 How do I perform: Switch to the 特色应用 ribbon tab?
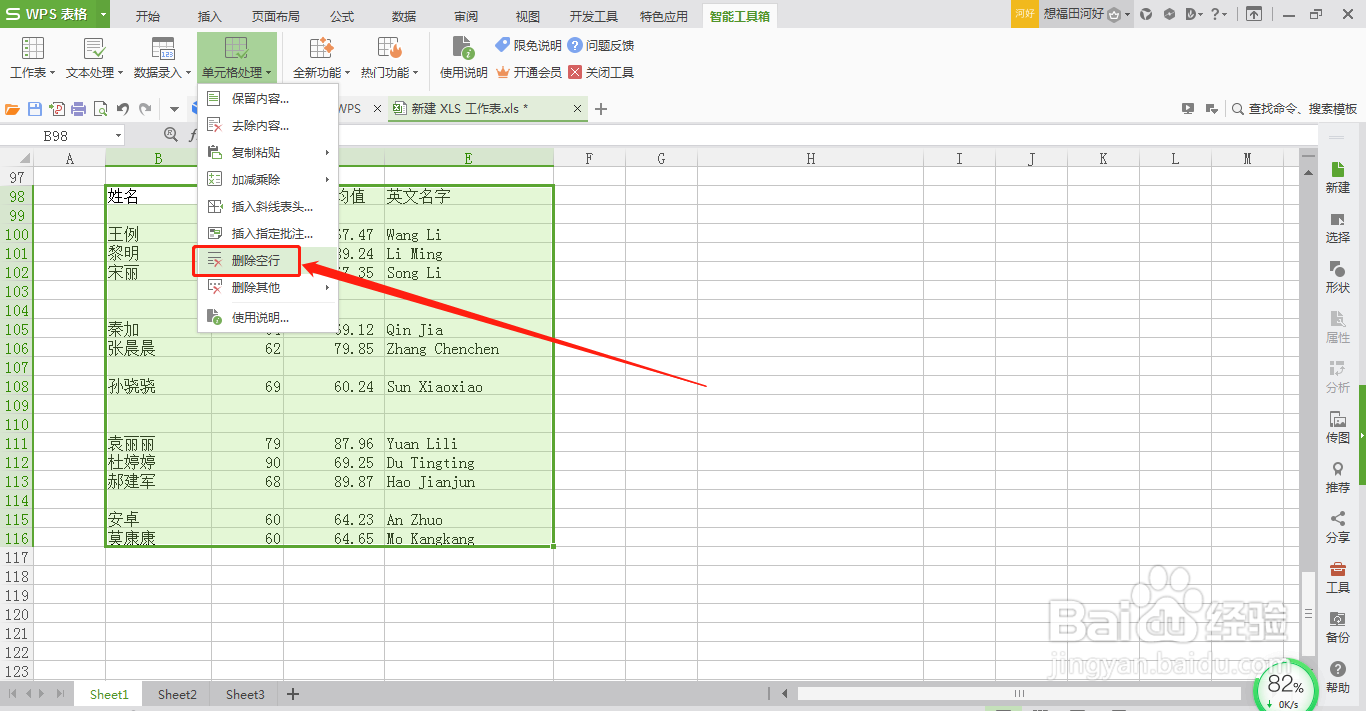[x=664, y=16]
